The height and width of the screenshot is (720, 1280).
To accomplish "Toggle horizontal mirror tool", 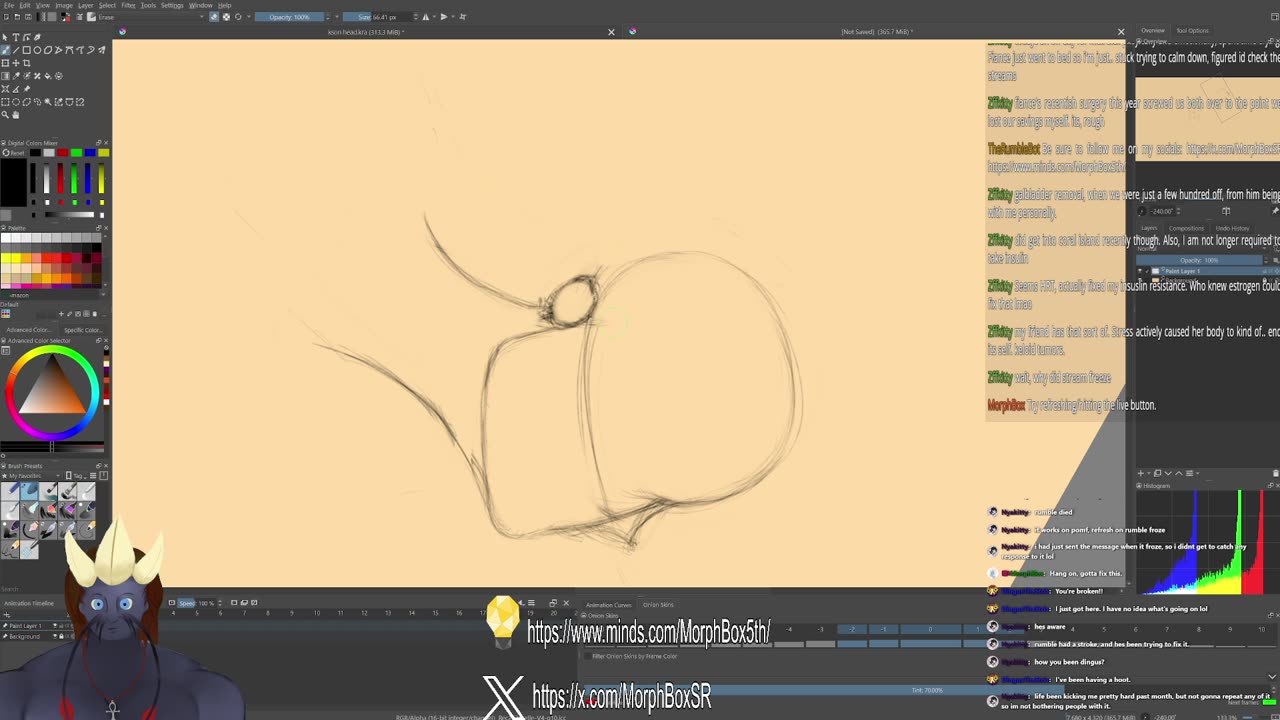I will 426,17.
